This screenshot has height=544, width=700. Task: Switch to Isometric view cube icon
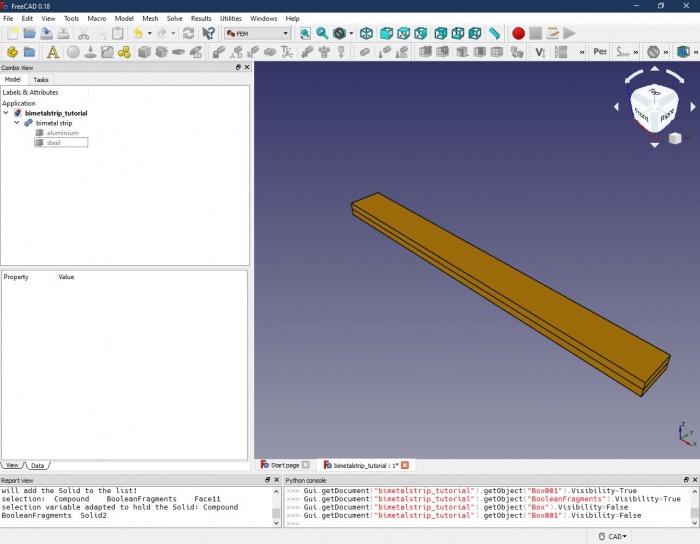366,33
